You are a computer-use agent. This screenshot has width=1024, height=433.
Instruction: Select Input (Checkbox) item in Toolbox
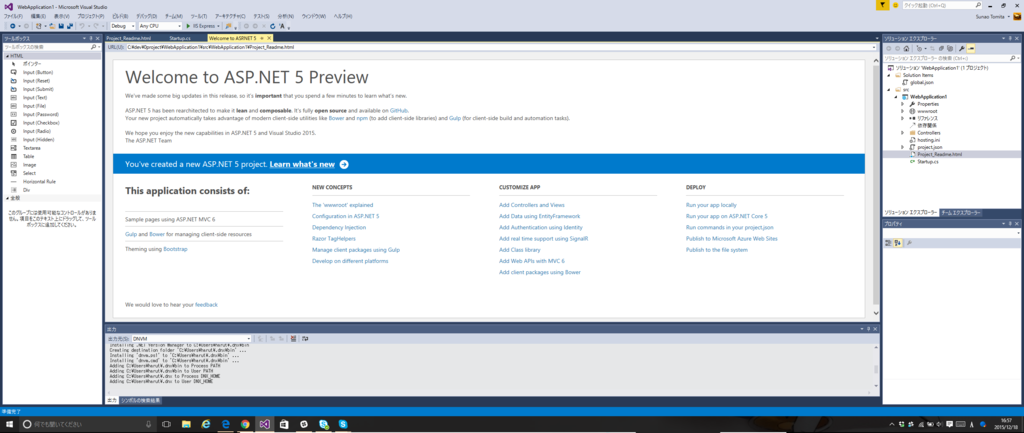pyautogui.click(x=40, y=122)
